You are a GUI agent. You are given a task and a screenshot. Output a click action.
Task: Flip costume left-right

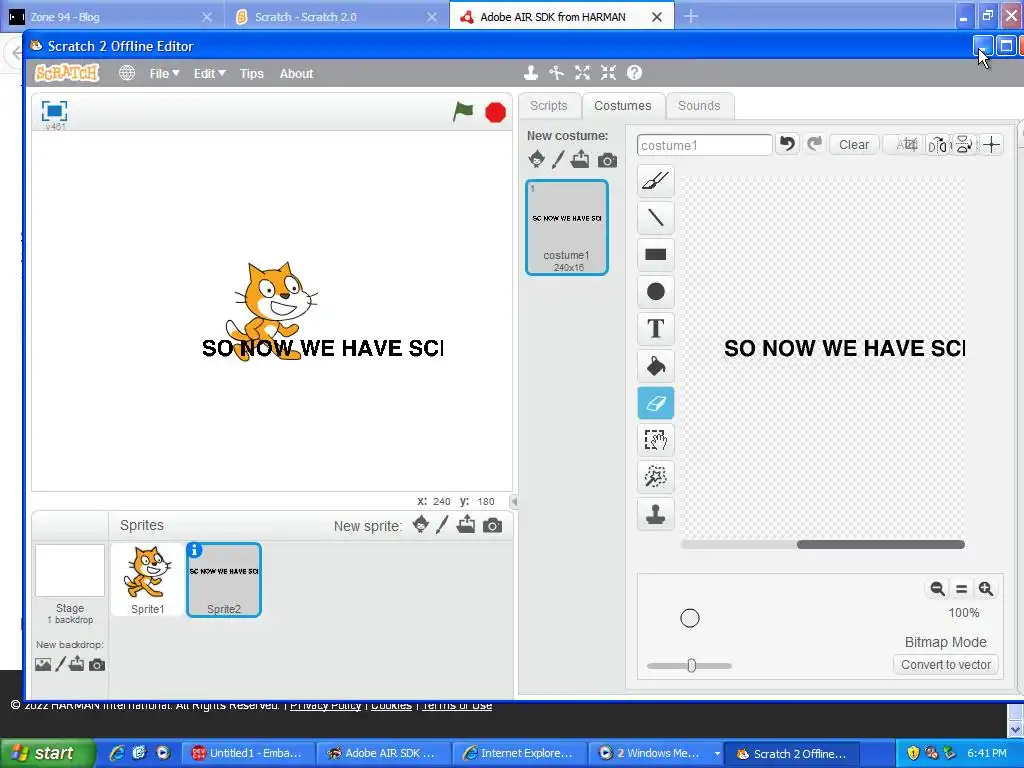tap(938, 145)
